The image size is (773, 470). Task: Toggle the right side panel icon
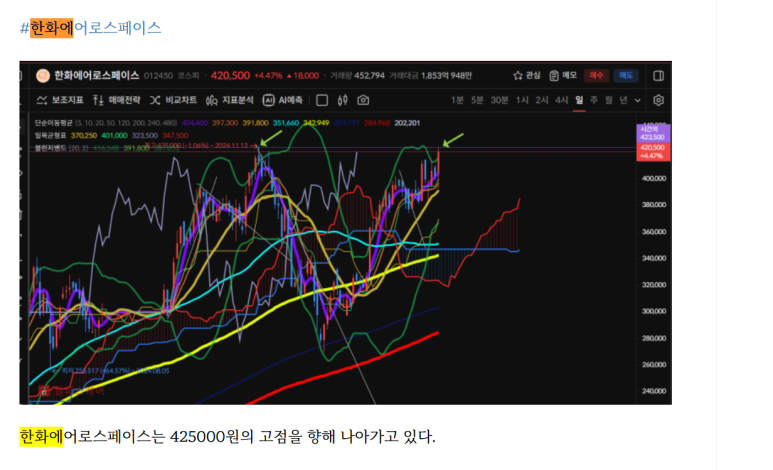658,75
